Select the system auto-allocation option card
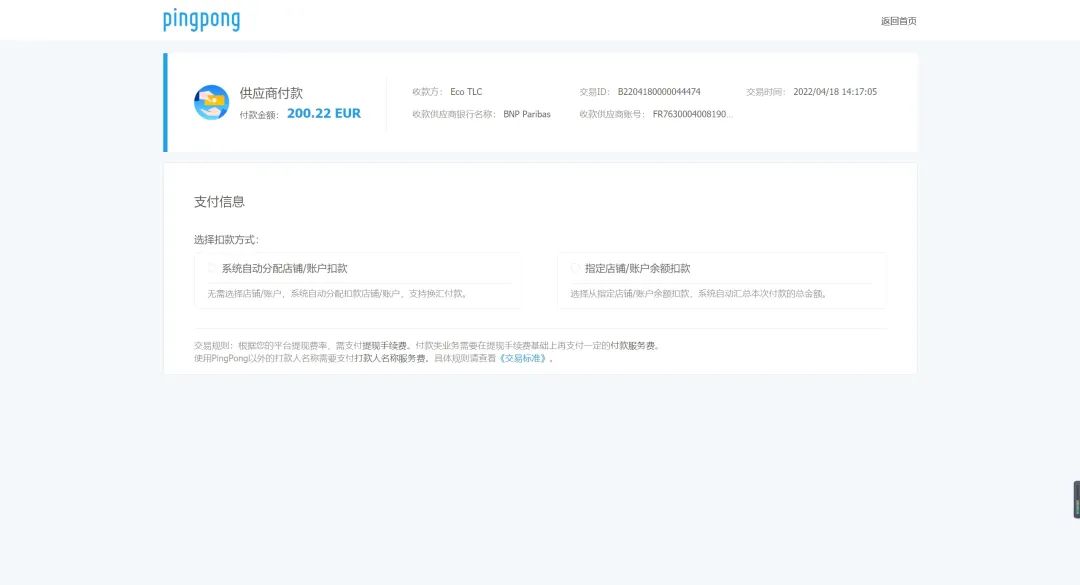The height and width of the screenshot is (585, 1080). click(x=358, y=280)
